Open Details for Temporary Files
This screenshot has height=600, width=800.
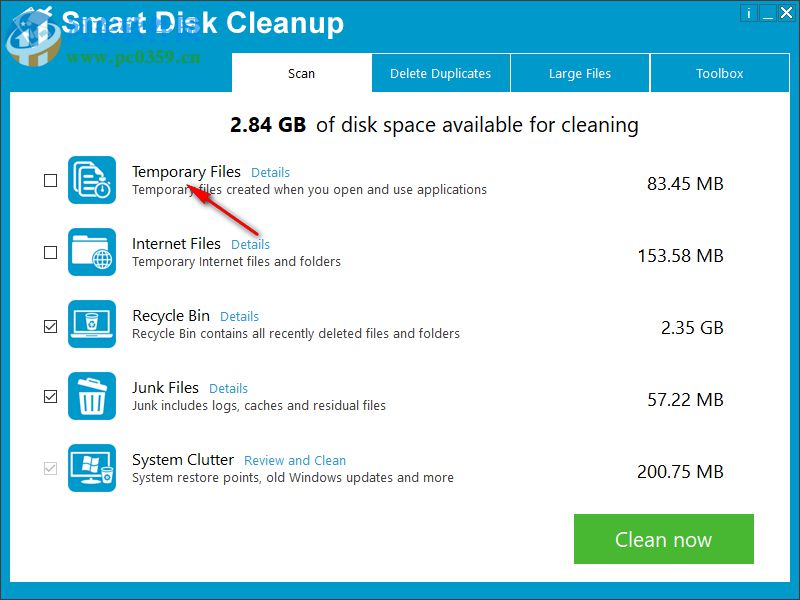pyautogui.click(x=270, y=172)
